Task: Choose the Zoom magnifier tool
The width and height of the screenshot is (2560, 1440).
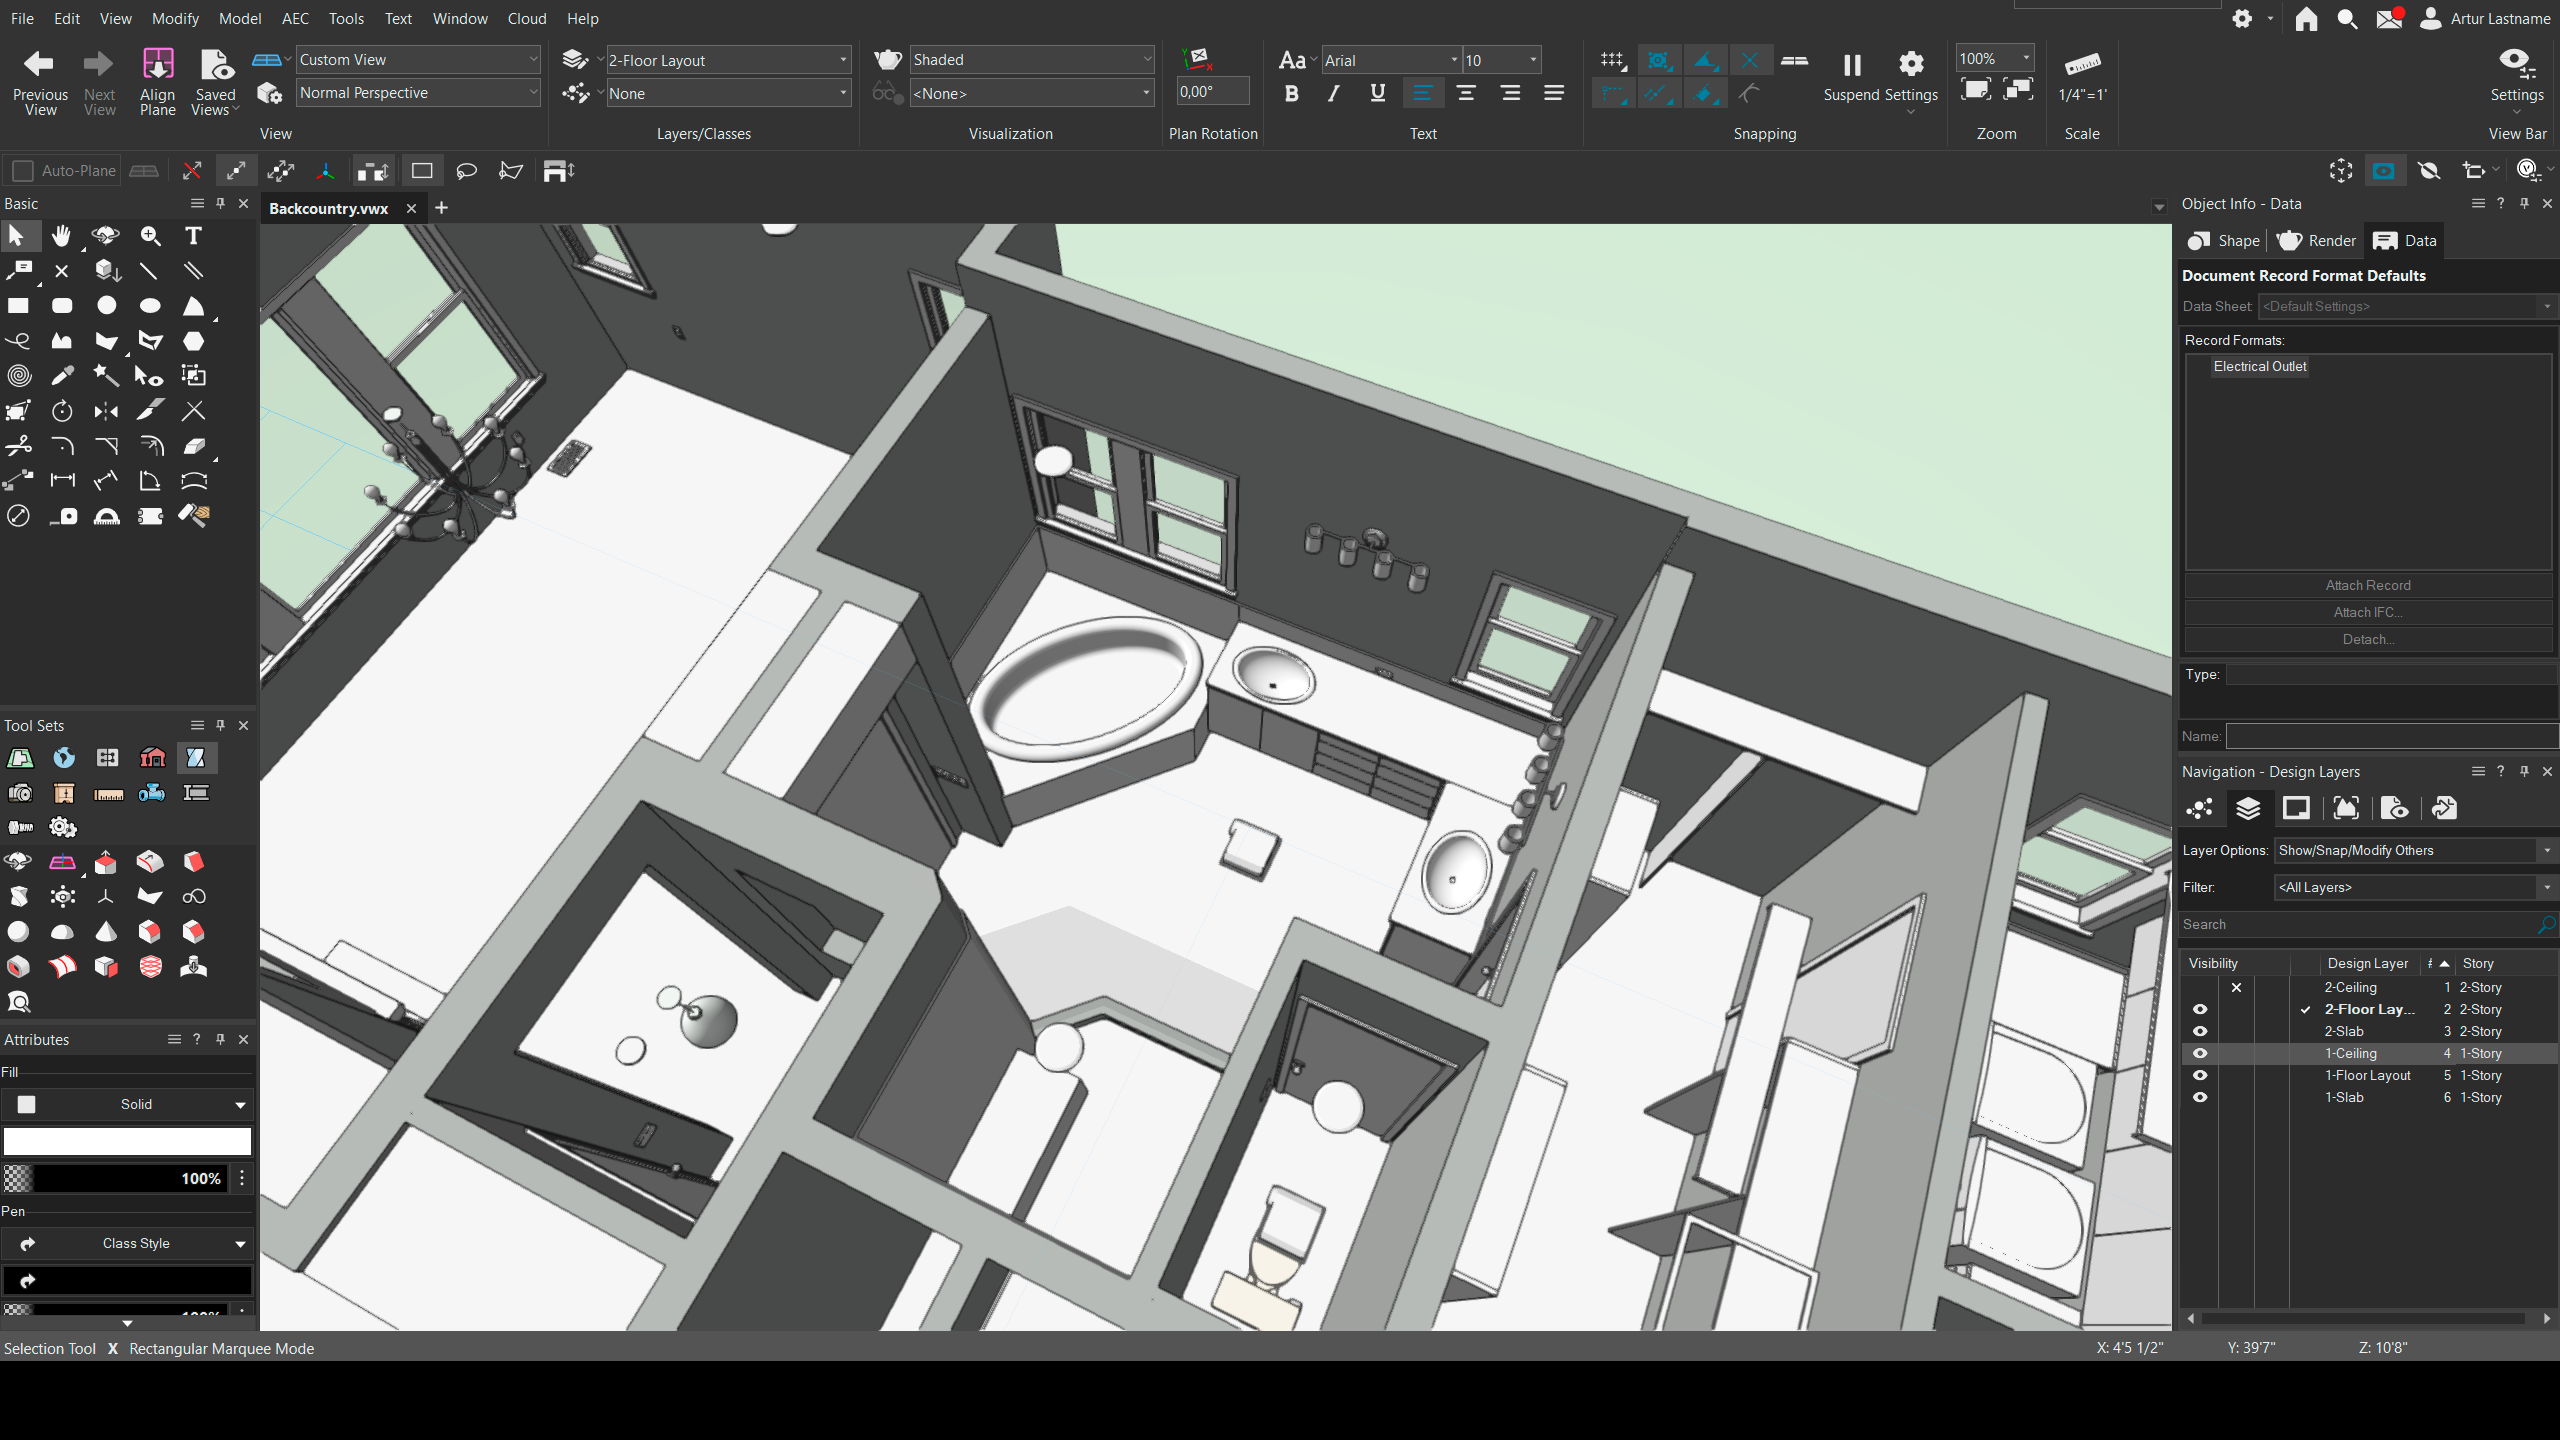Action: (x=150, y=236)
